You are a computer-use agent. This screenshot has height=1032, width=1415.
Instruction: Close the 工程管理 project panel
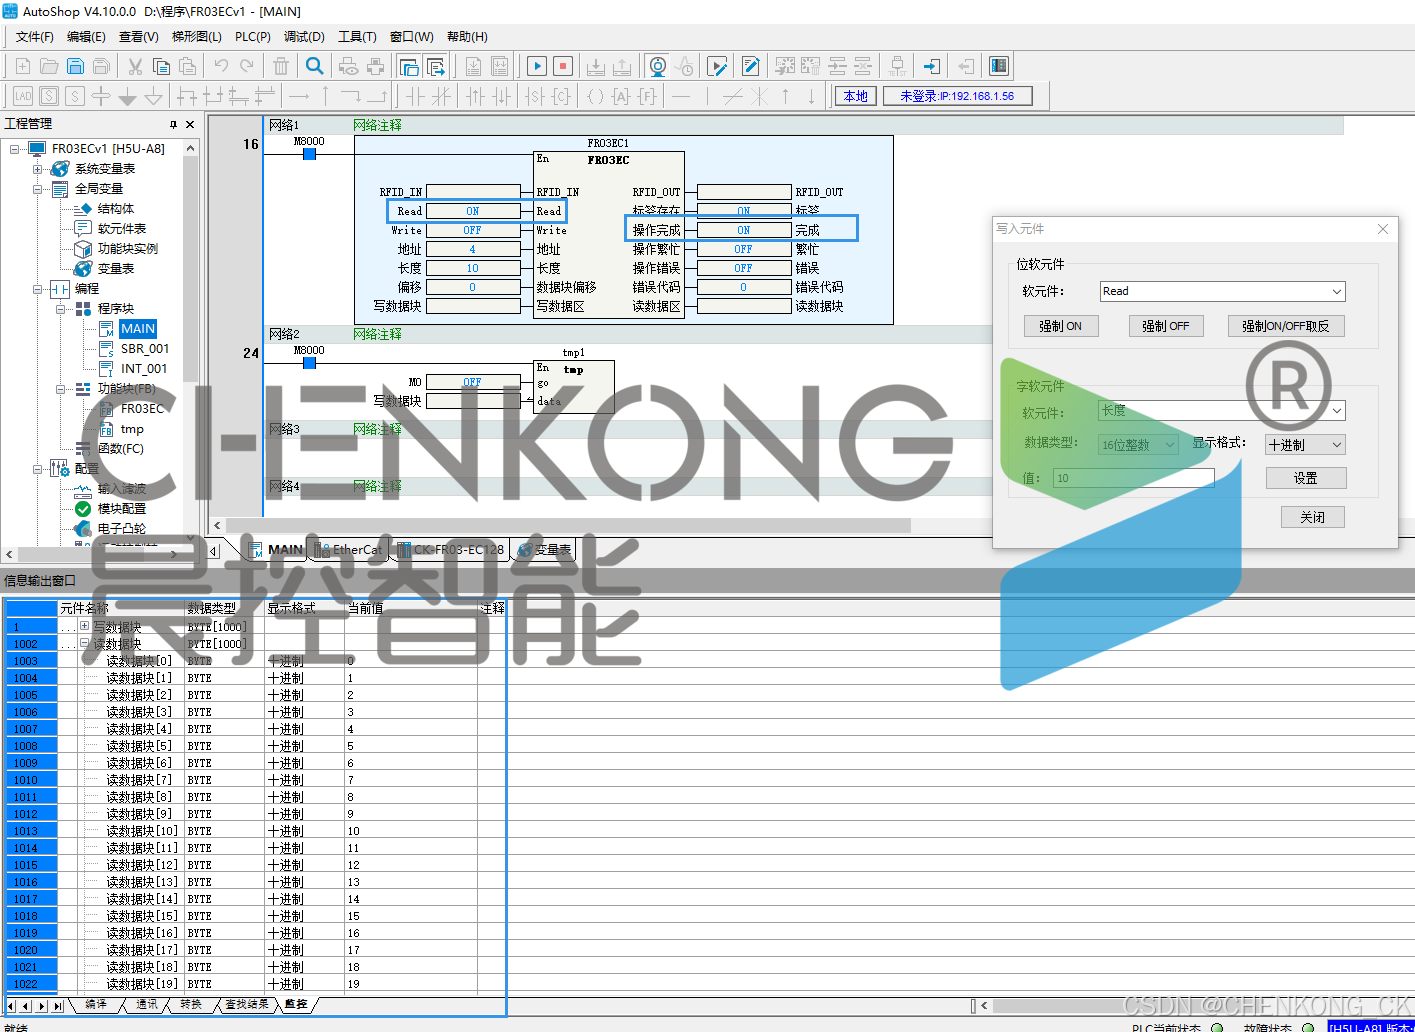(x=190, y=124)
